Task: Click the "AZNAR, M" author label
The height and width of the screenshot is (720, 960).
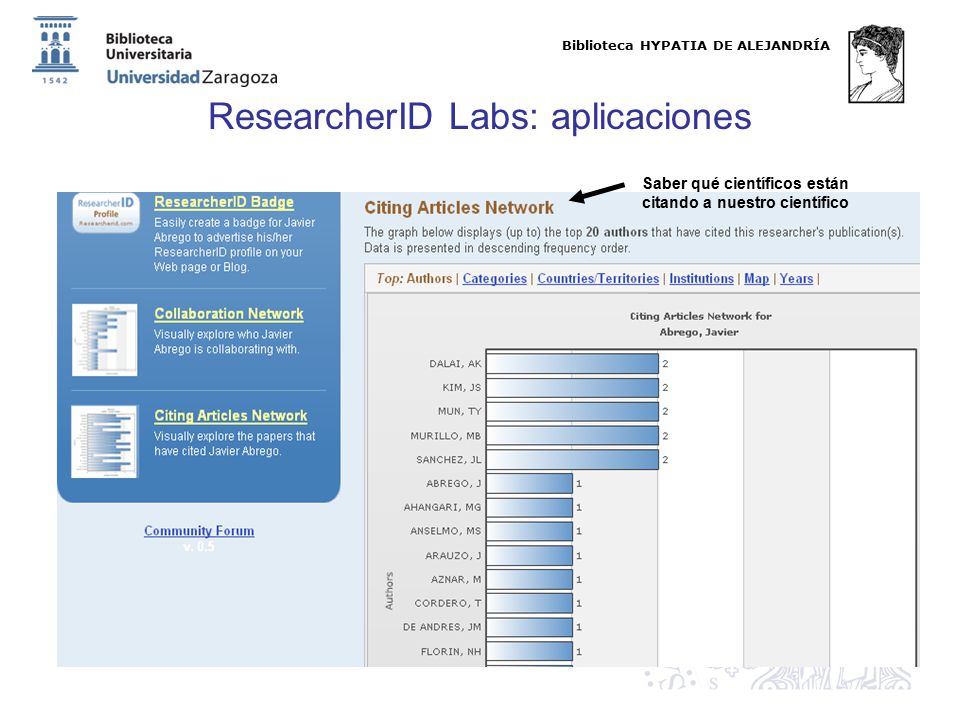Action: [456, 580]
